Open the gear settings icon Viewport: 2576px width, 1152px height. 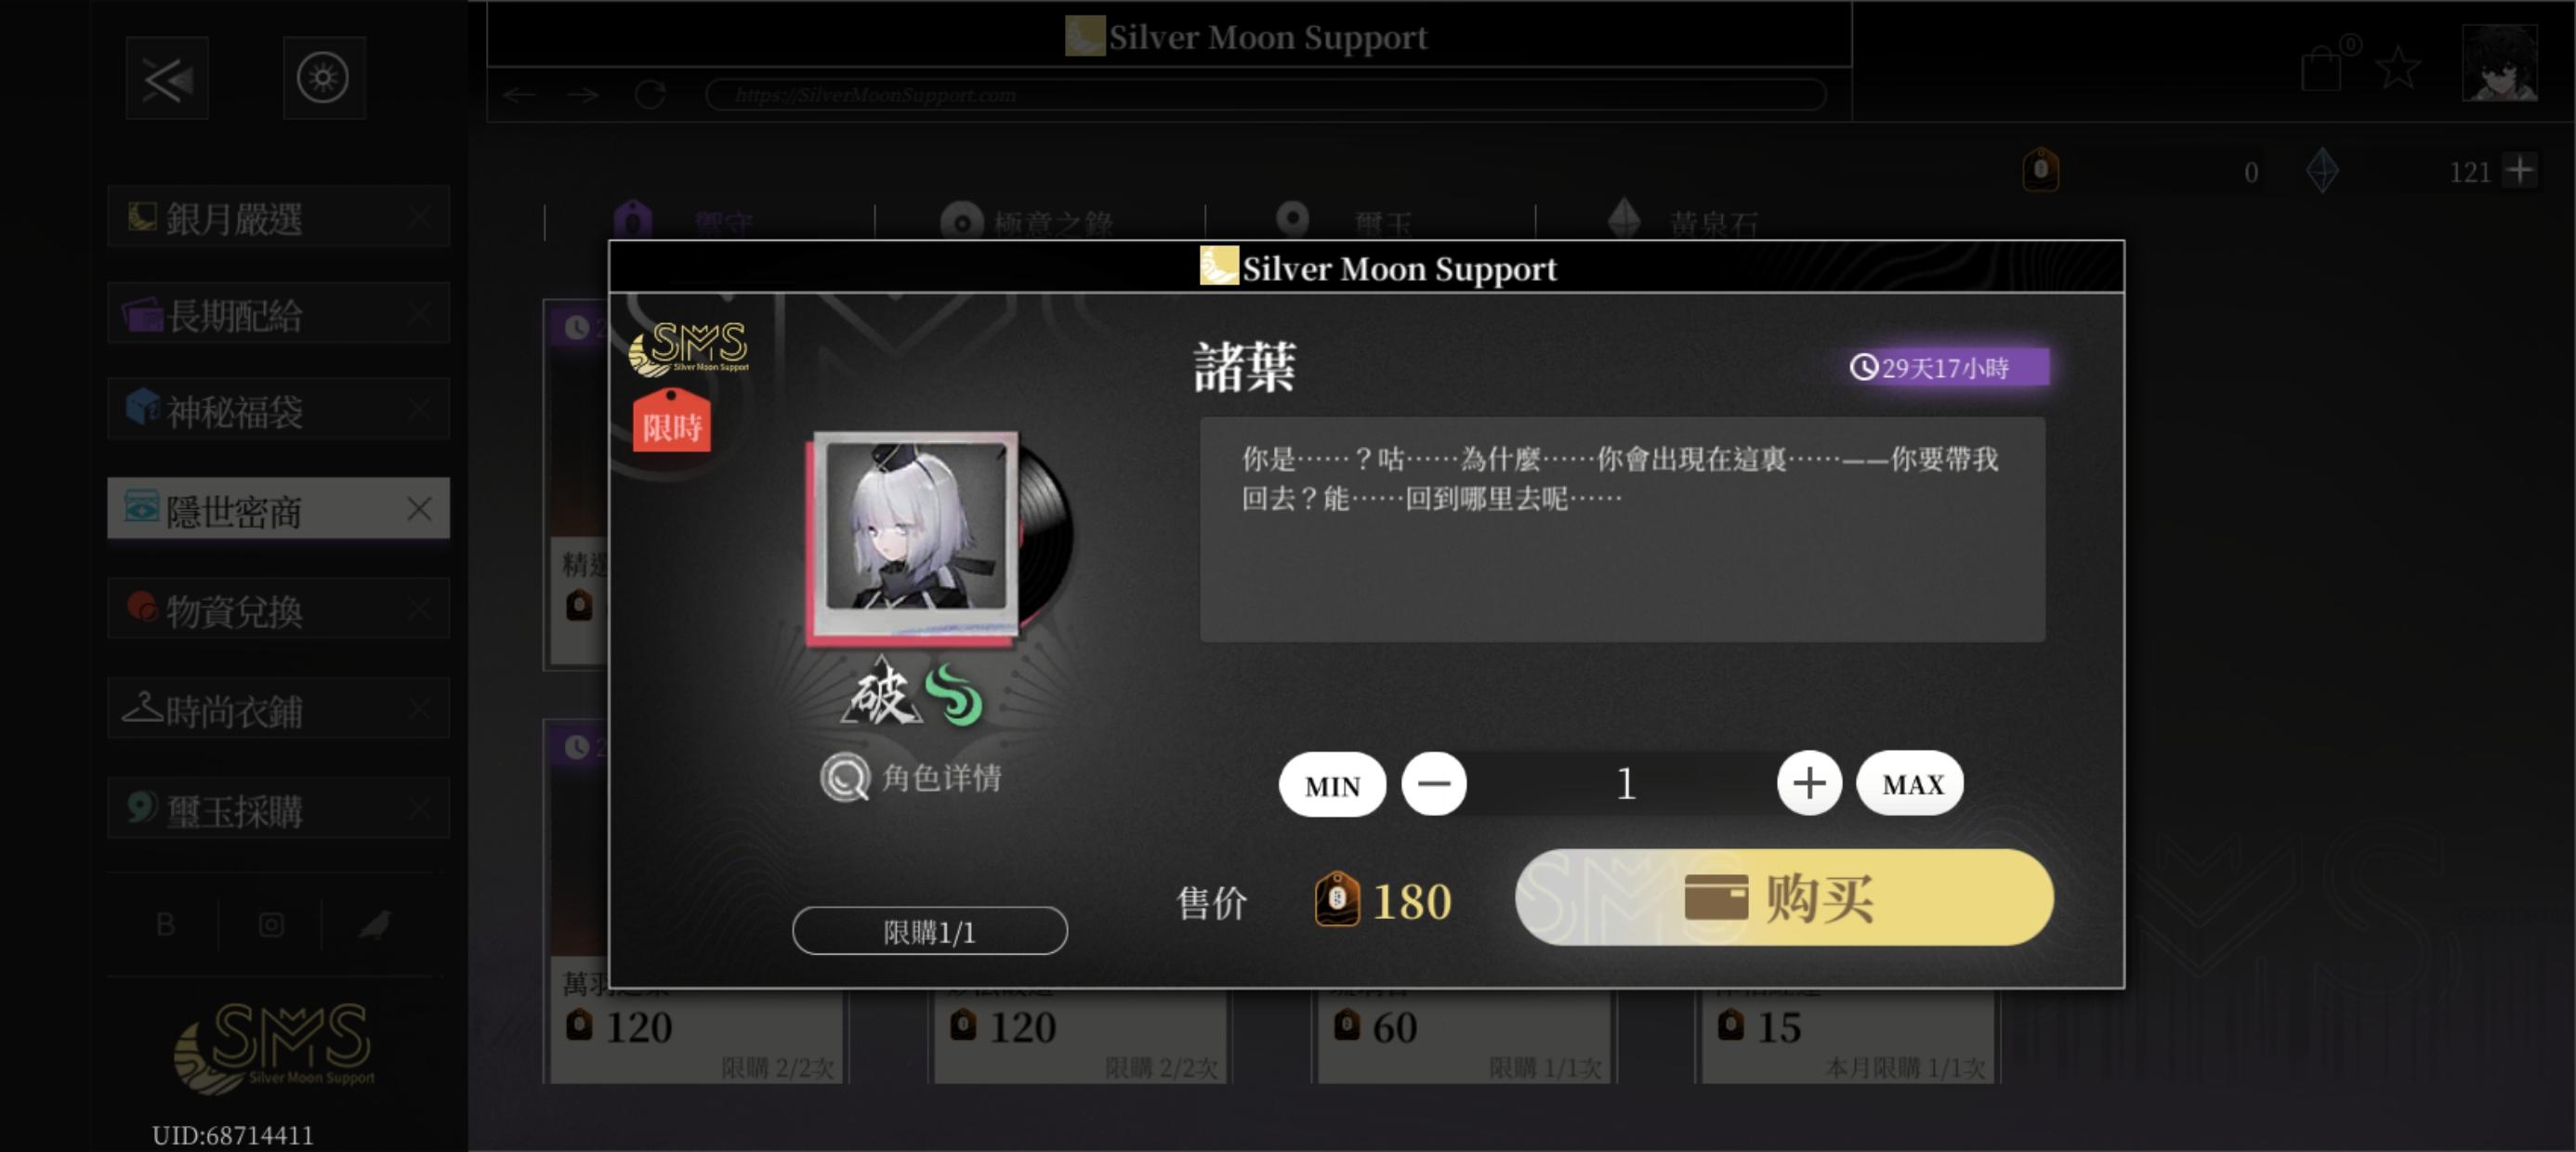pyautogui.click(x=323, y=78)
